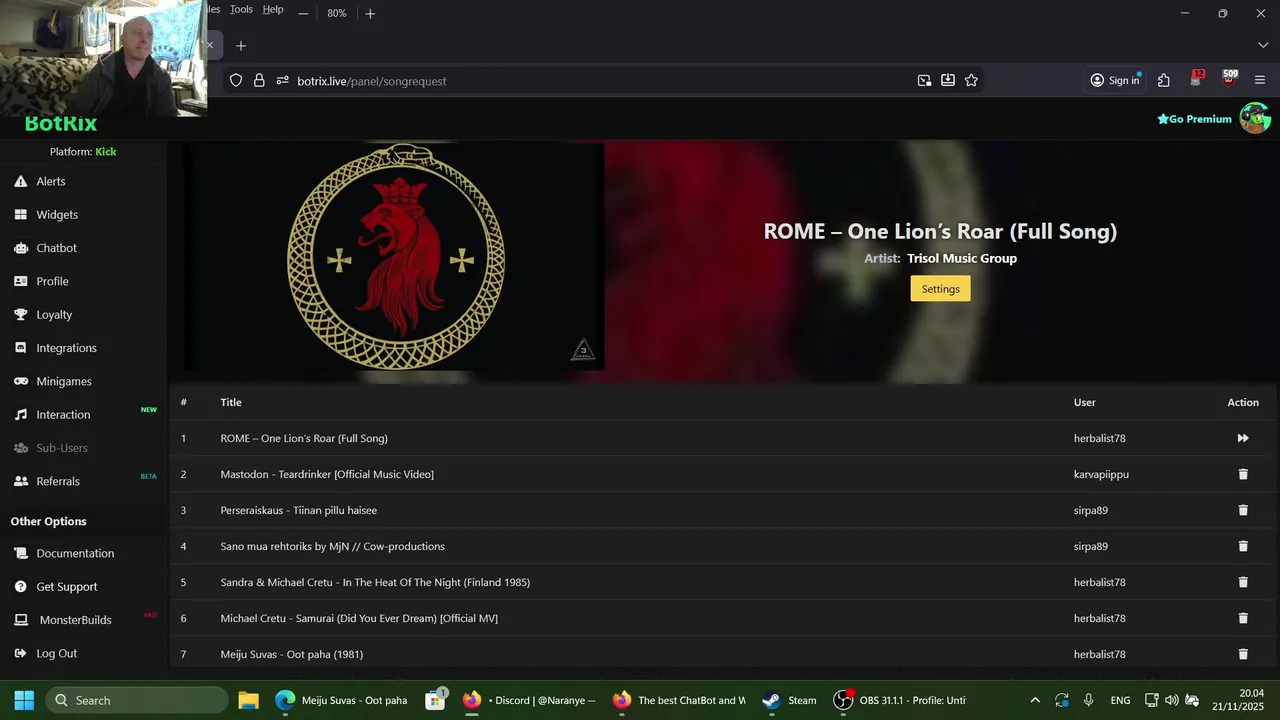Expand the list-all-tabs dropdown arrow
The width and height of the screenshot is (1280, 720).
[x=1262, y=46]
